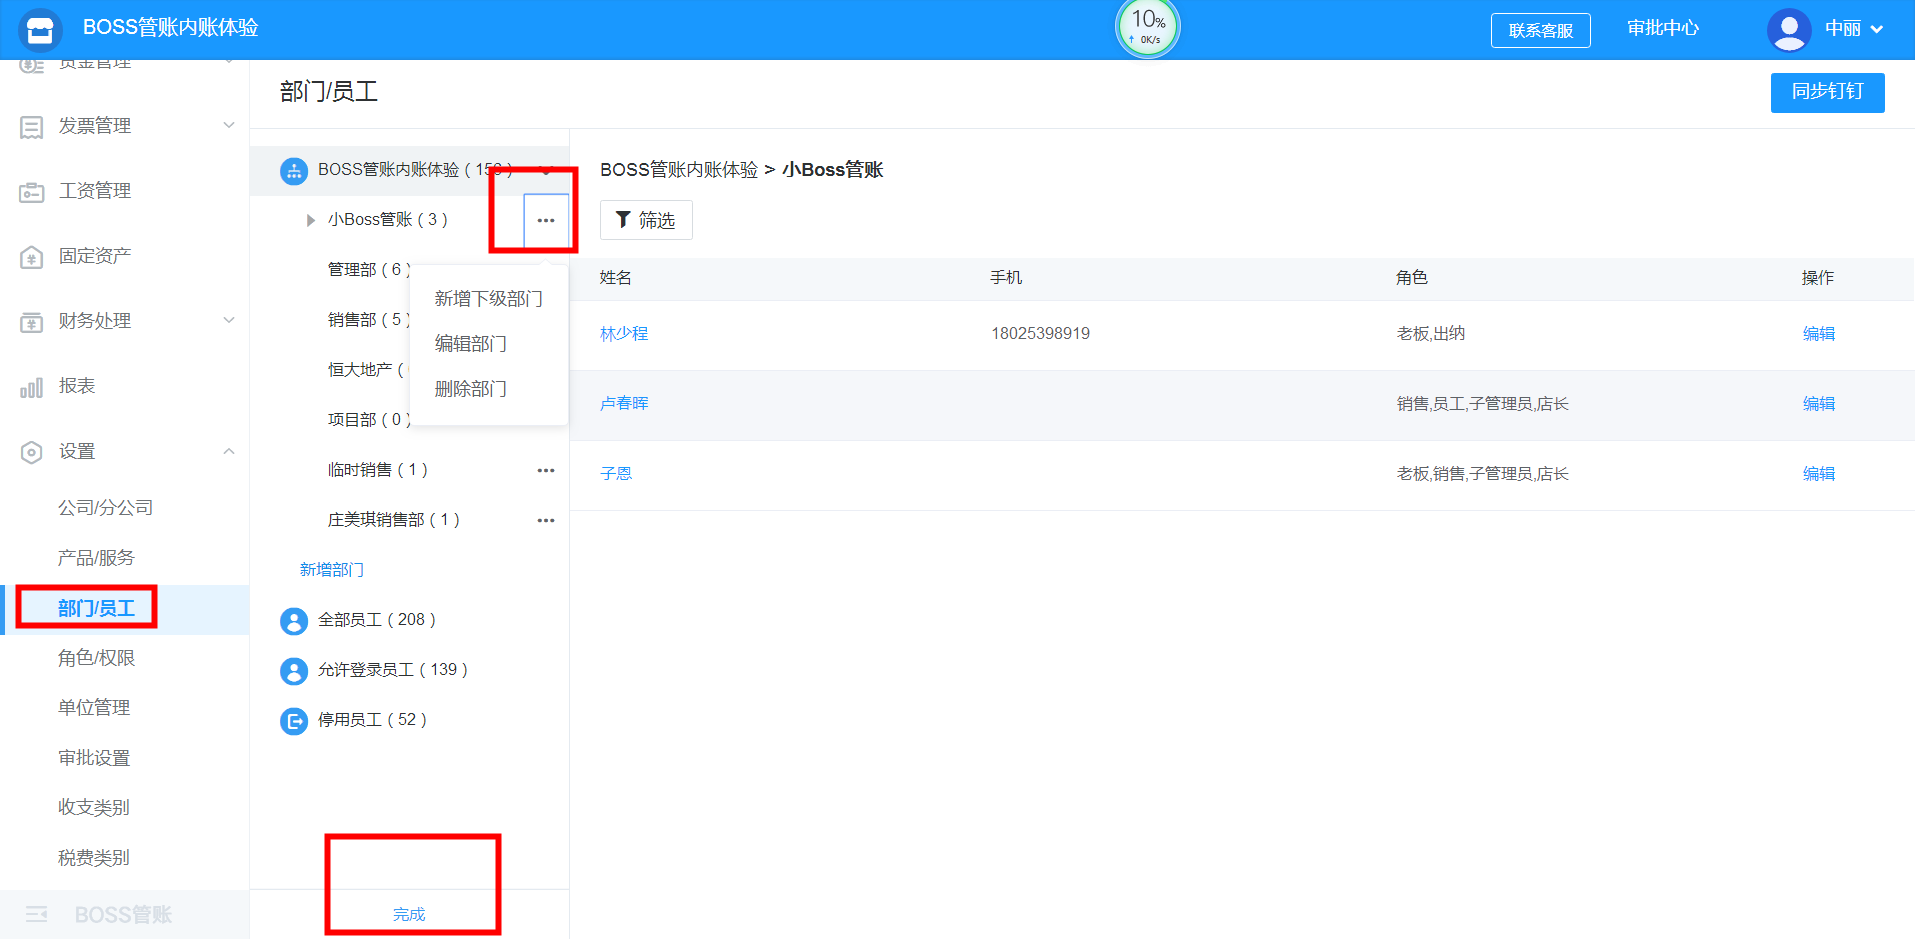Click 编辑 in 林少程's row
Screen dimensions: 1915x940
click(1819, 334)
